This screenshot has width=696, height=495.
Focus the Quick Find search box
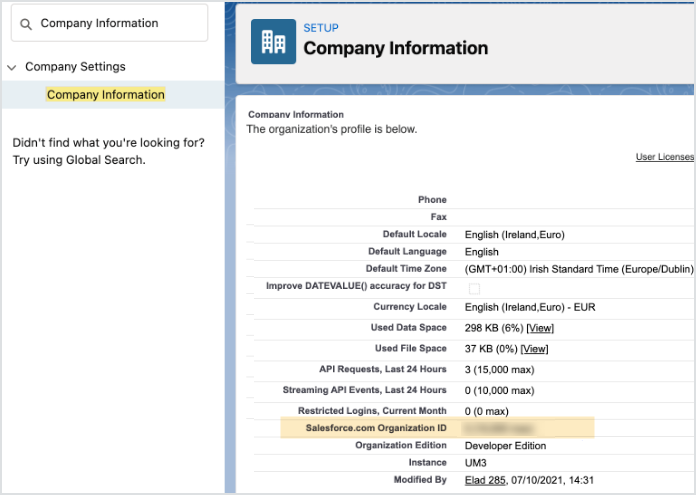[x=118, y=23]
